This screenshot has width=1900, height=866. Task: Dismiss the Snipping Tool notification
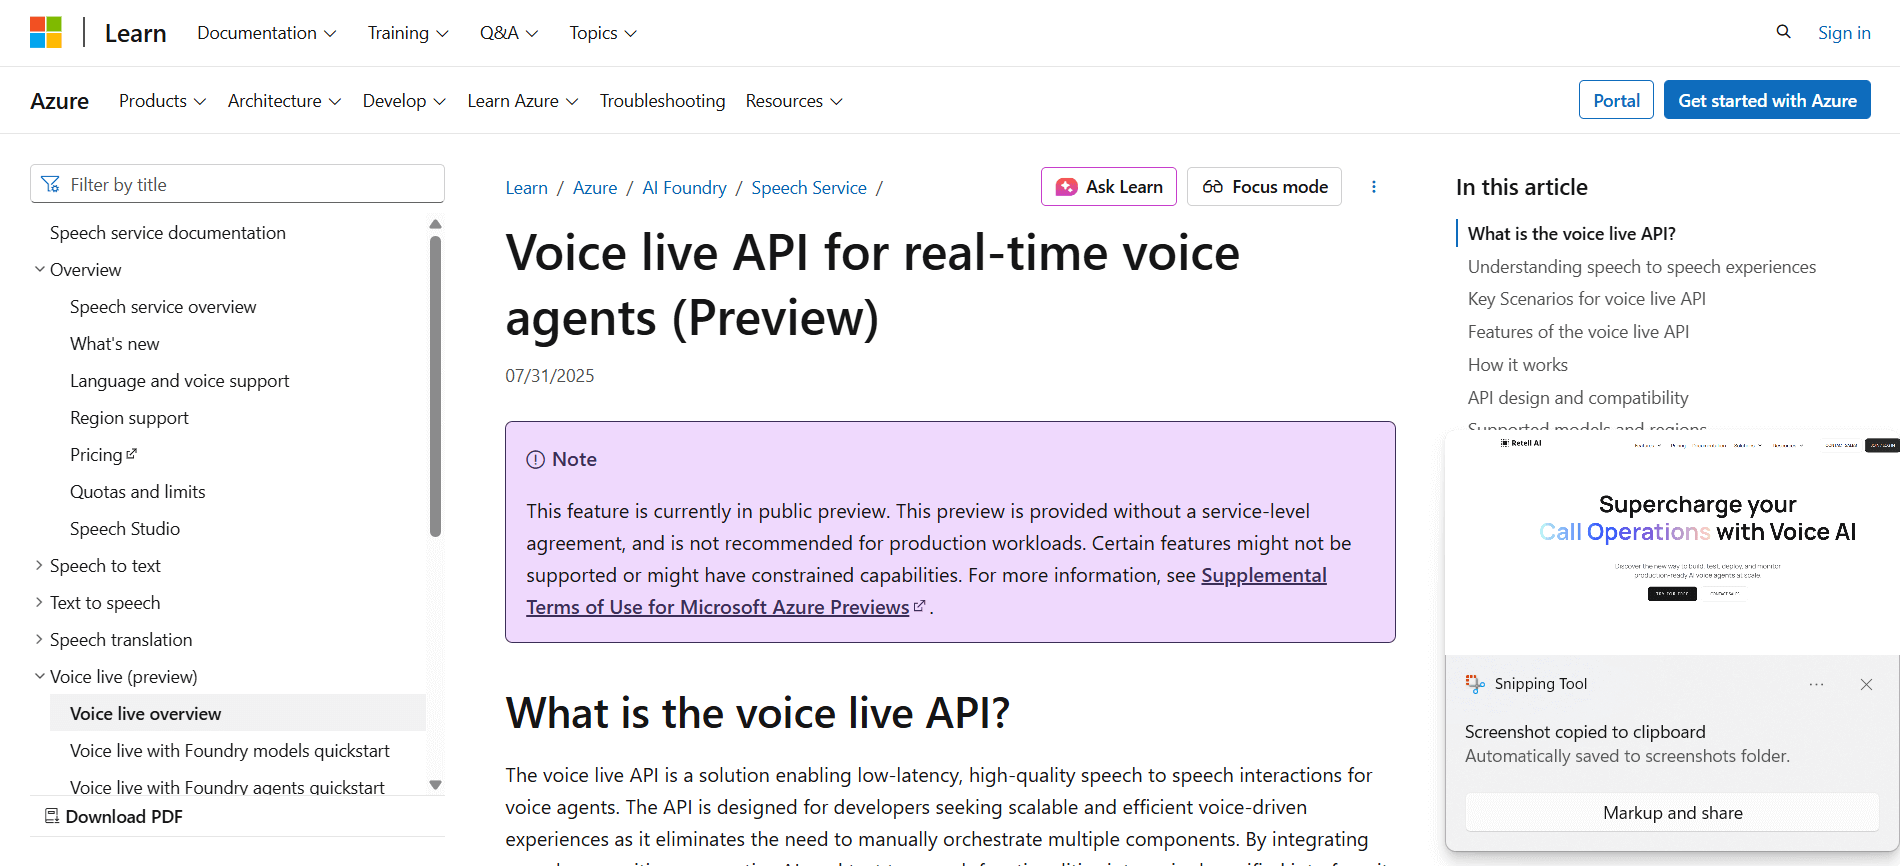[1866, 684]
